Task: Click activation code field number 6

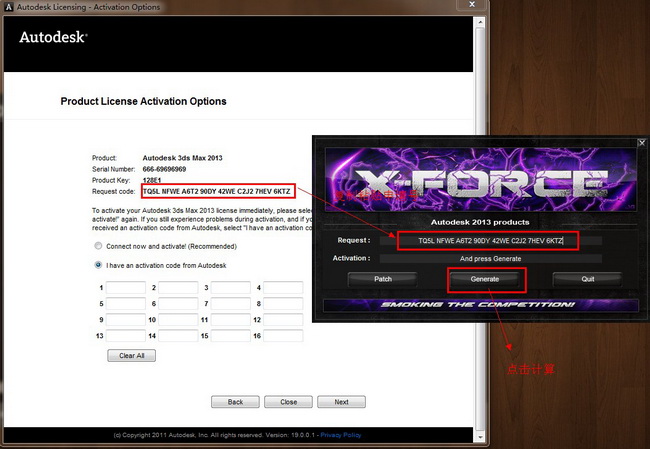Action: pyautogui.click(x=178, y=303)
